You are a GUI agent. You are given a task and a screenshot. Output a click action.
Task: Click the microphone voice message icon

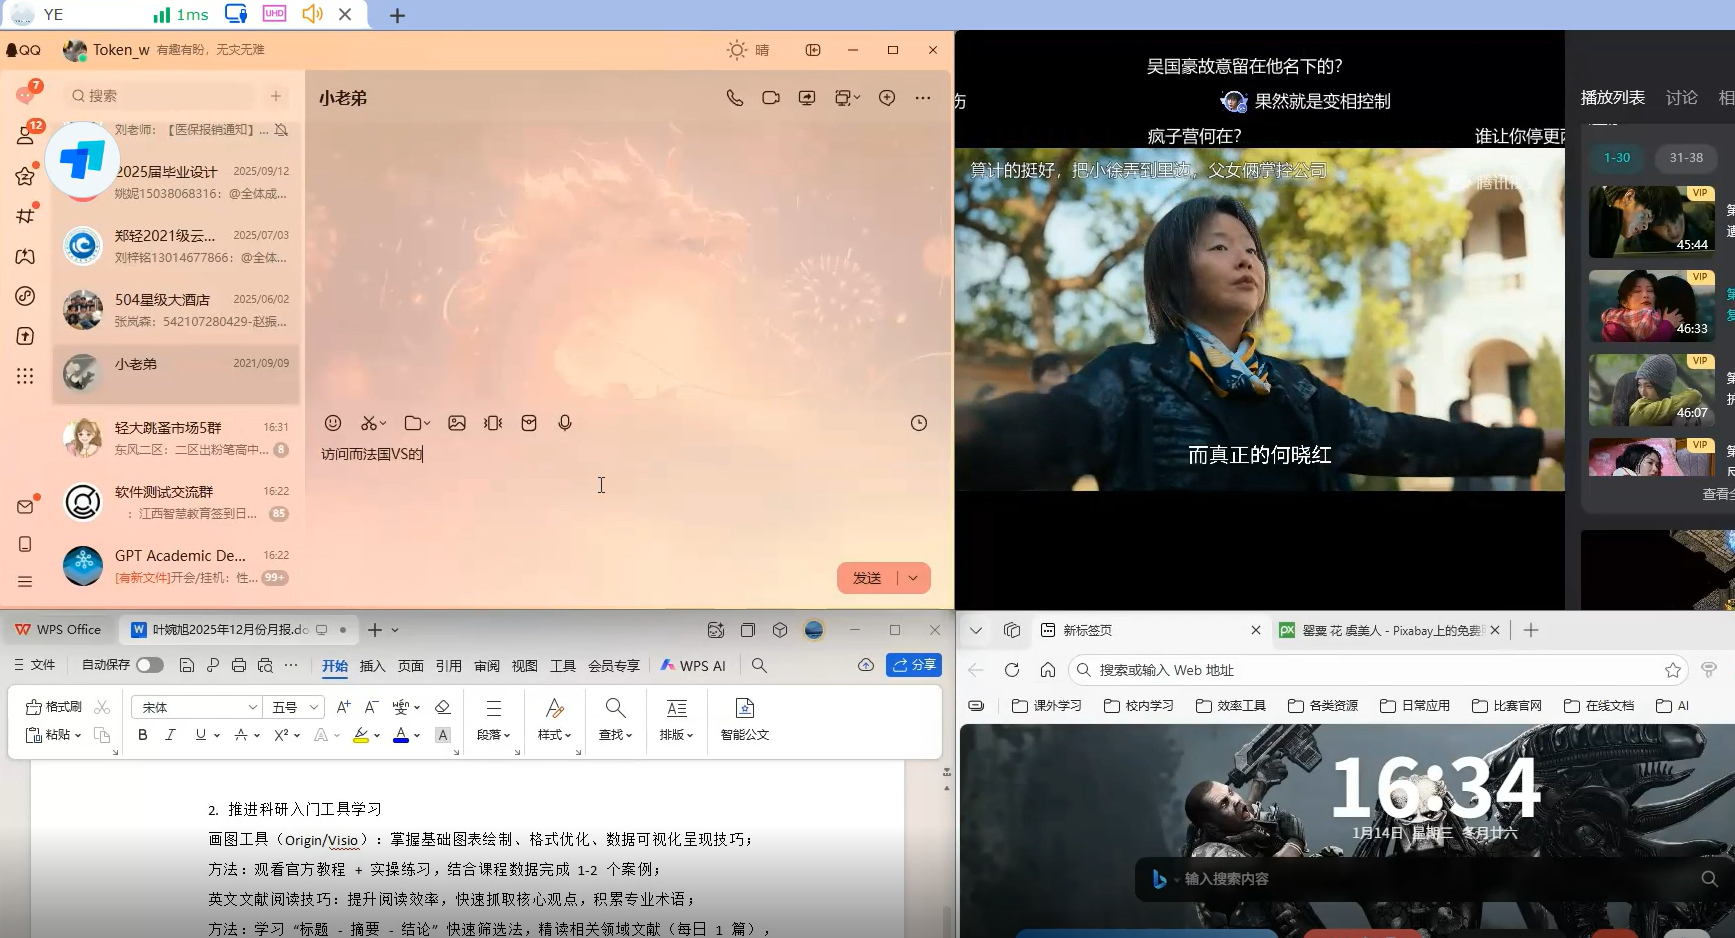tap(565, 423)
